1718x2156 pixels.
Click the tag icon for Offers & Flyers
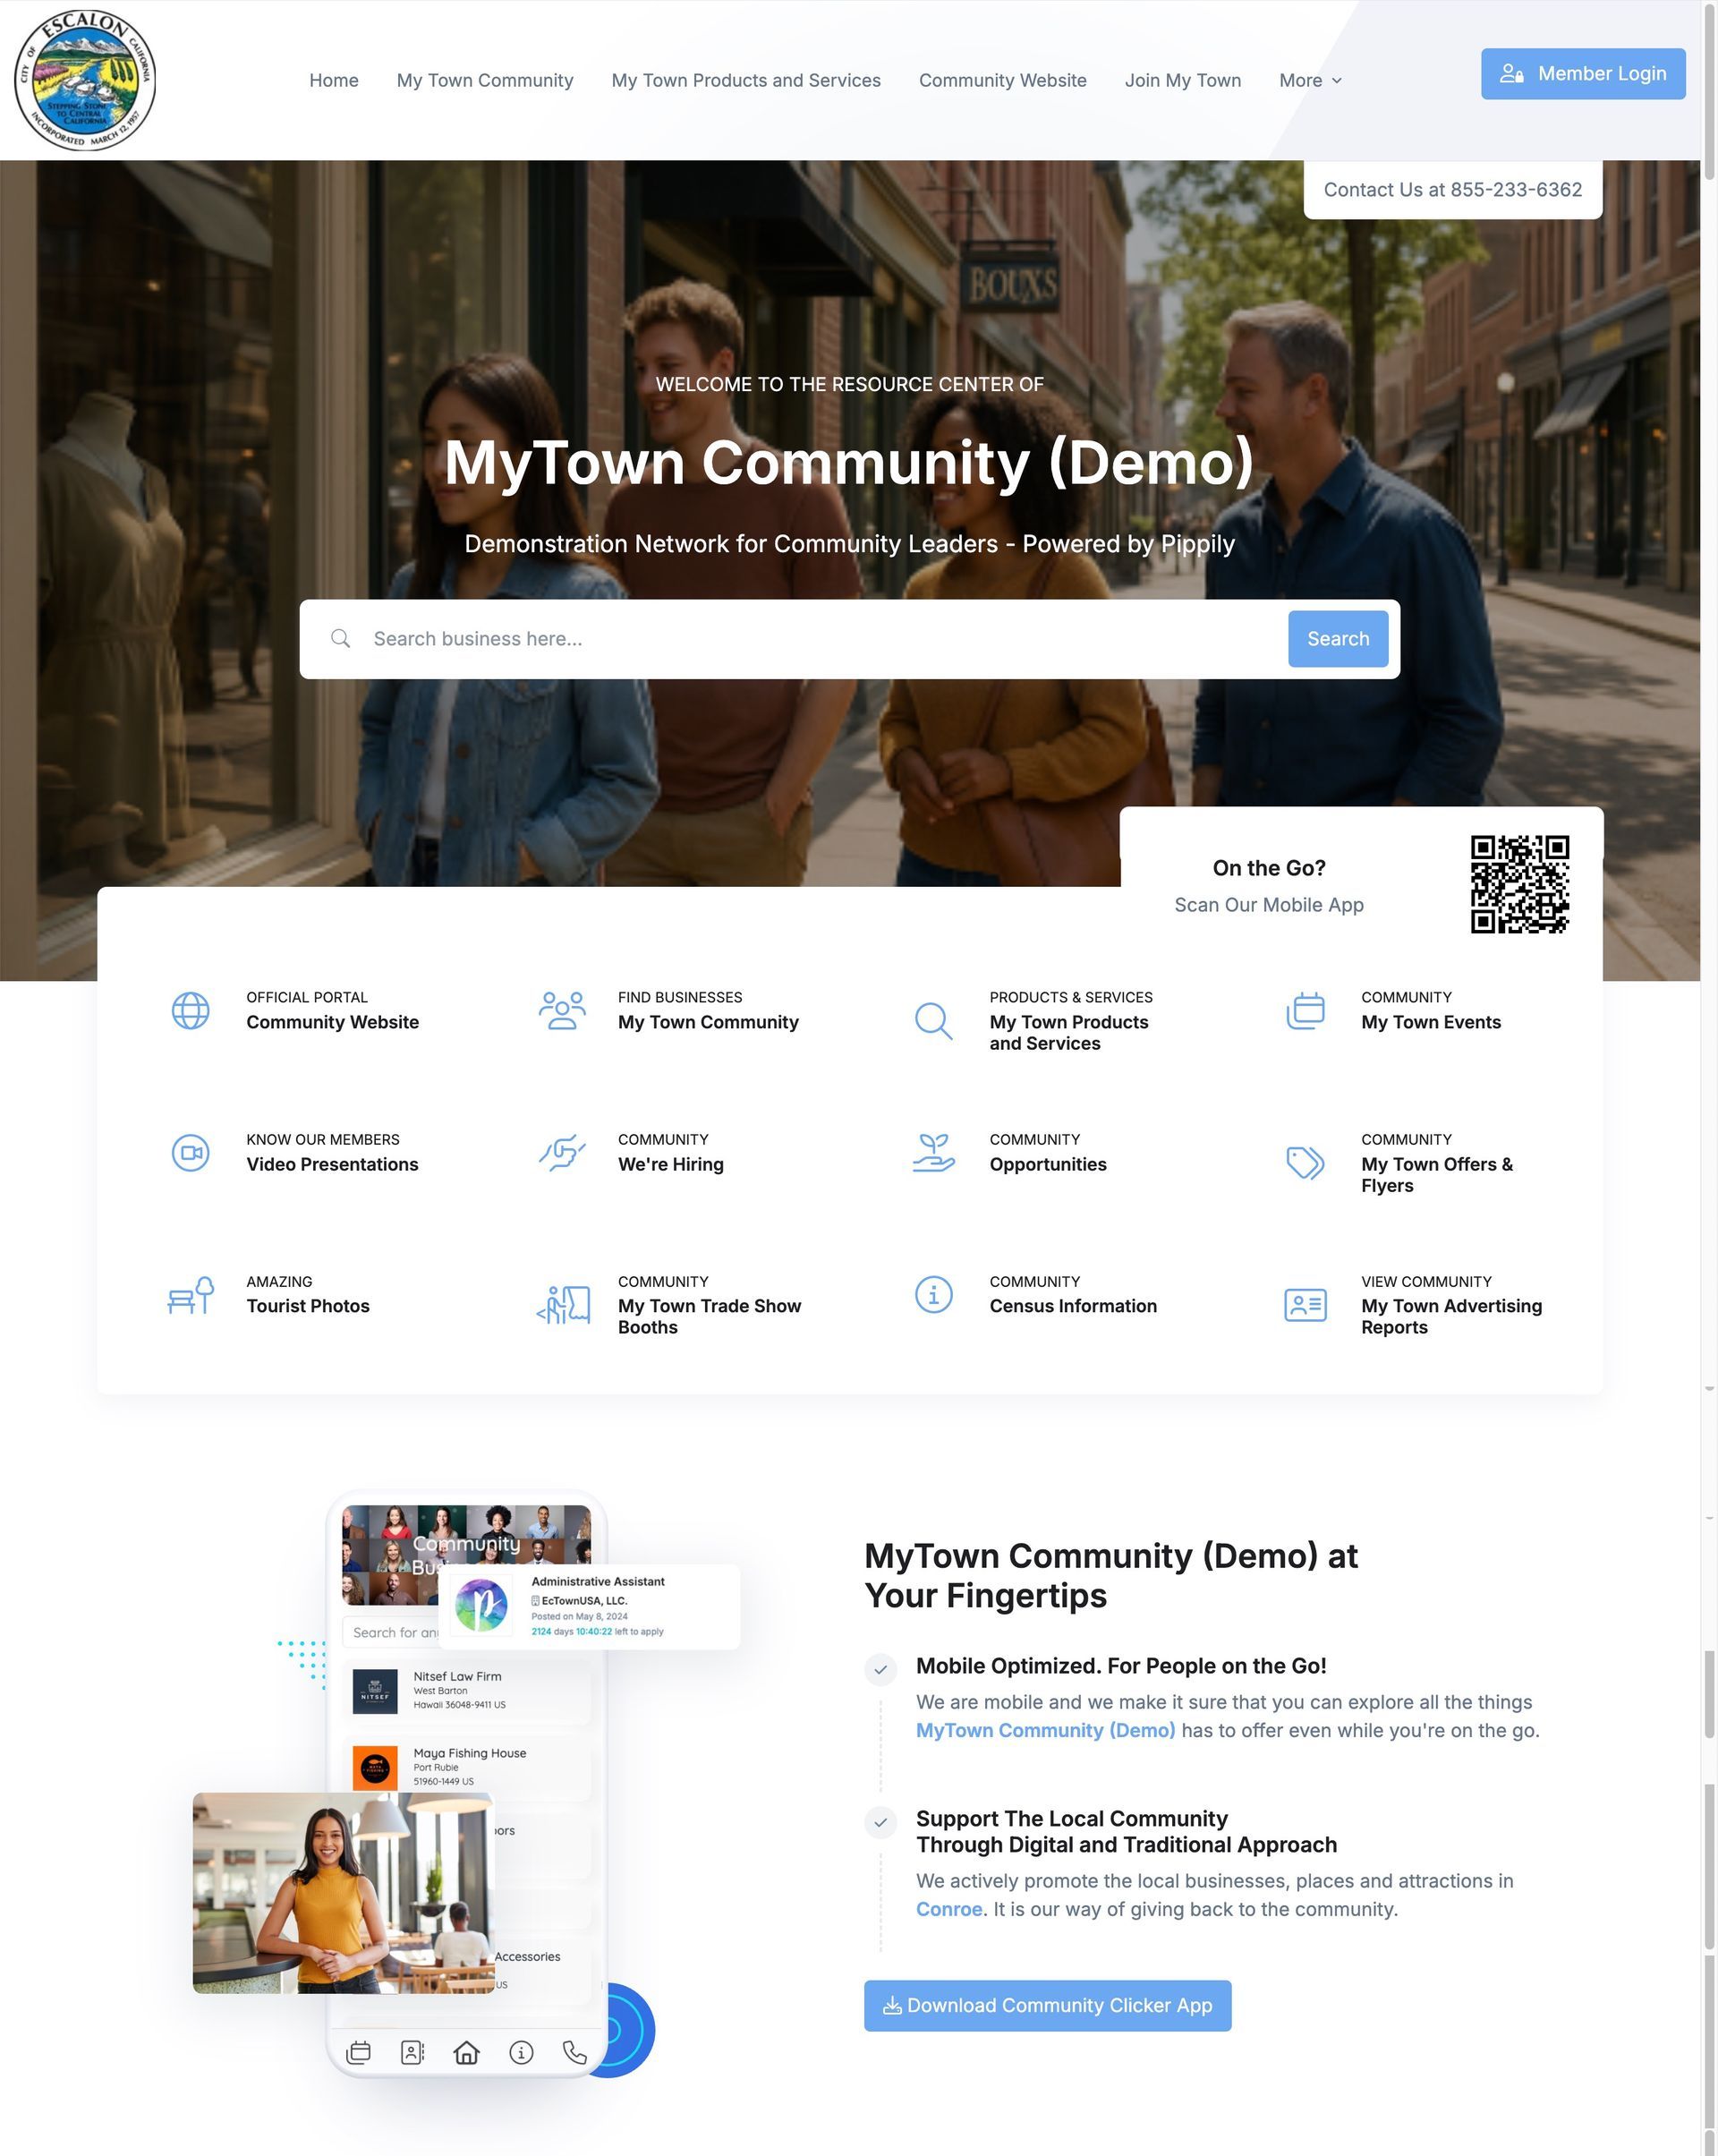point(1305,1163)
